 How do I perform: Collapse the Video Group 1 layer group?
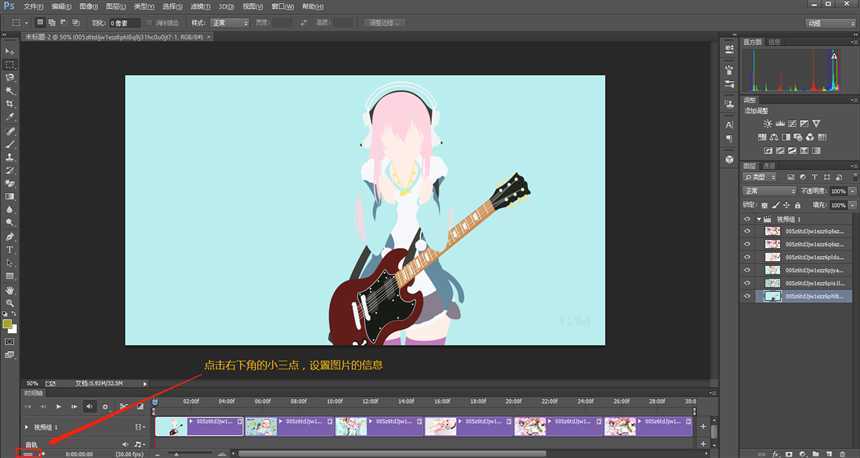pos(759,219)
